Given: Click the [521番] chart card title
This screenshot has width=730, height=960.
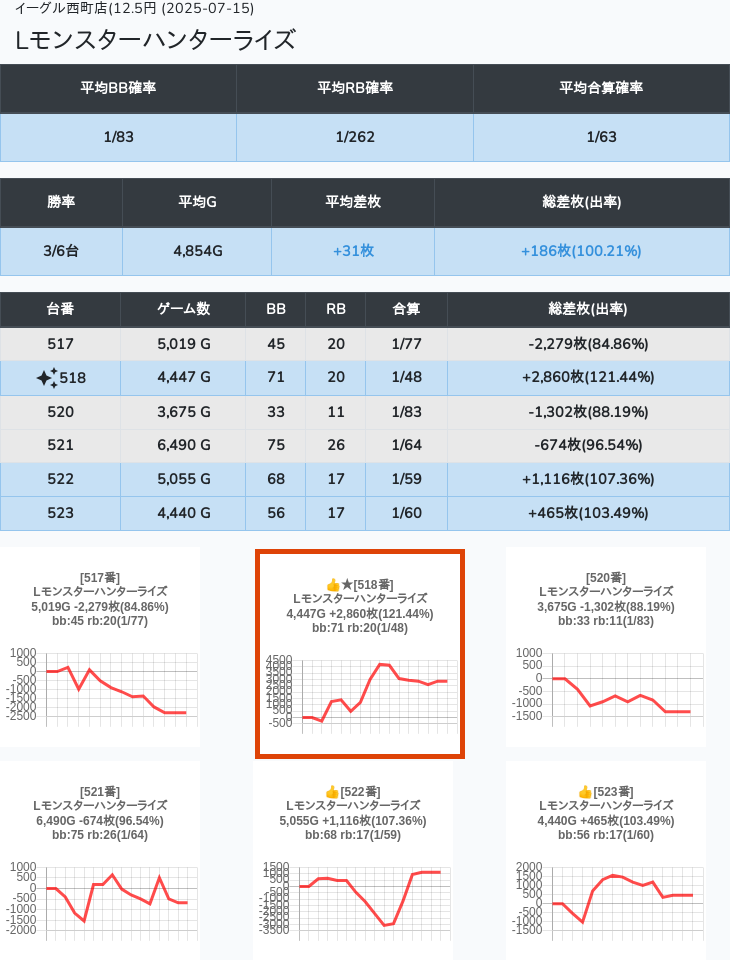Looking at the screenshot, I should tap(100, 792).
